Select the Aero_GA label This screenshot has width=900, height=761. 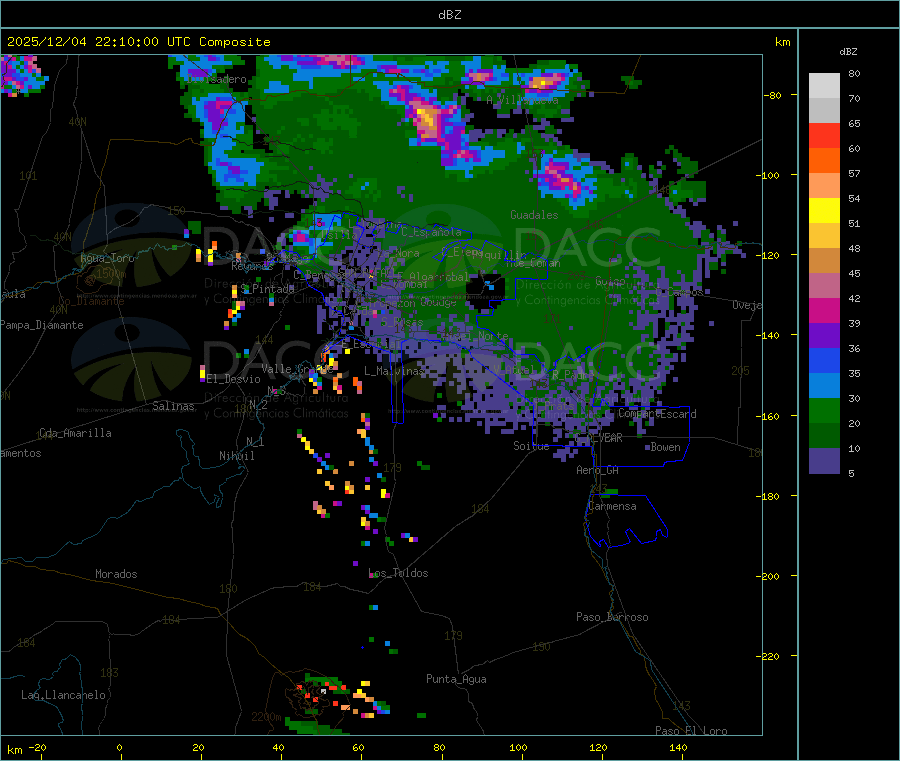point(598,470)
